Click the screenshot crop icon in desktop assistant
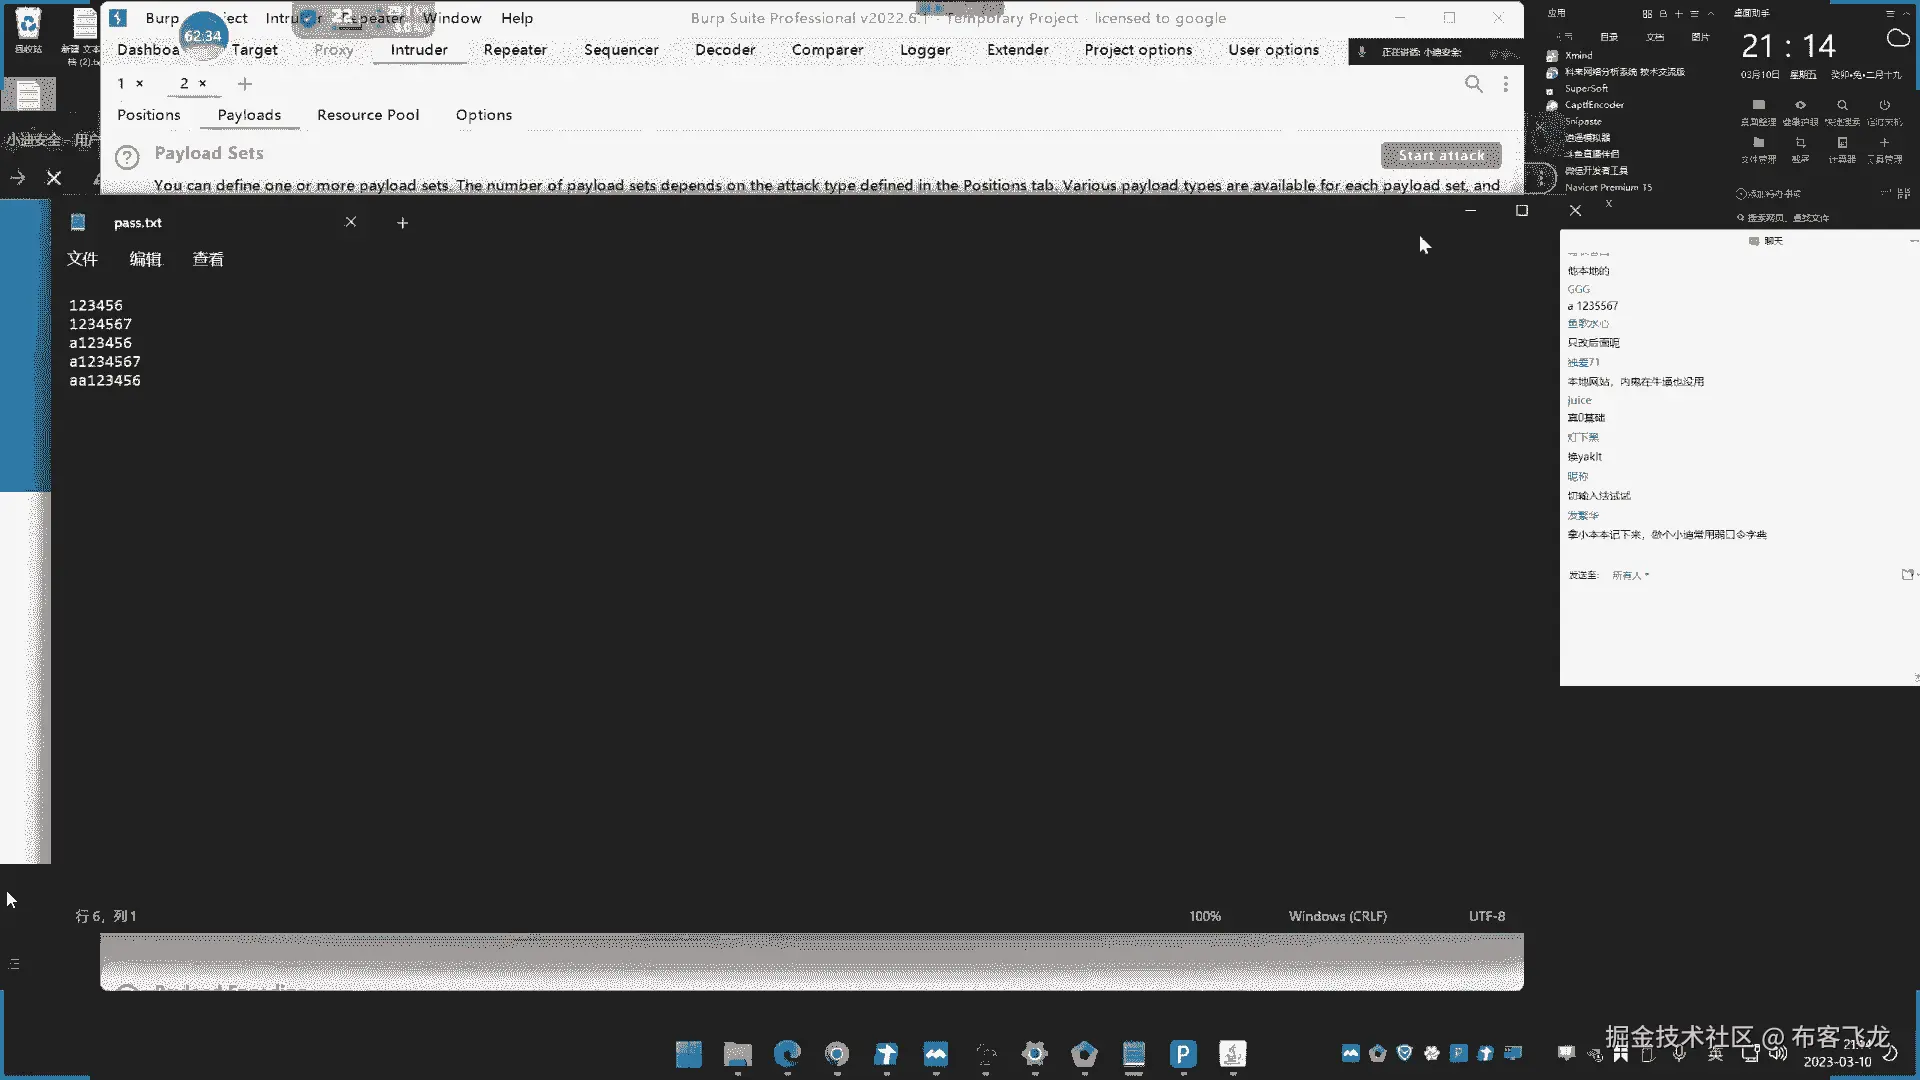The width and height of the screenshot is (1920, 1080). tap(1800, 143)
